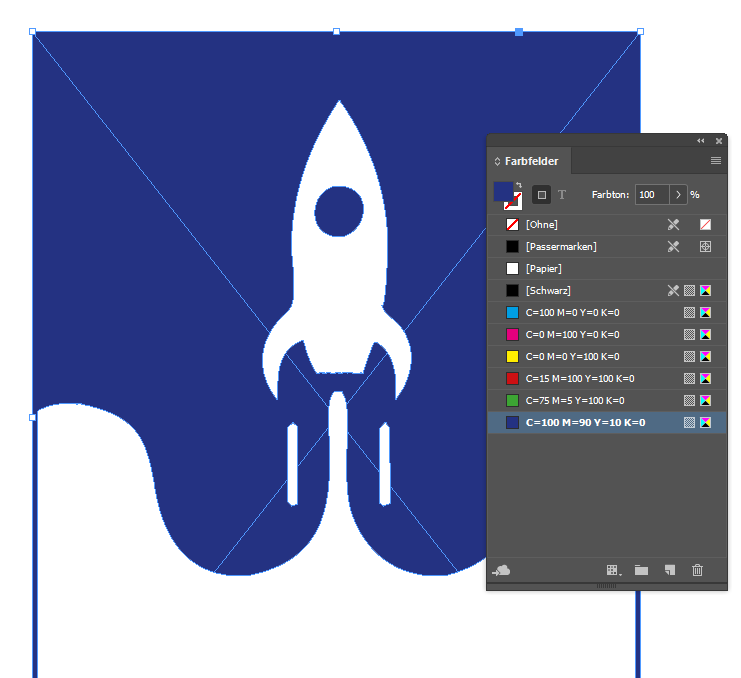Click the trash icon to delete the swatch

[697, 570]
